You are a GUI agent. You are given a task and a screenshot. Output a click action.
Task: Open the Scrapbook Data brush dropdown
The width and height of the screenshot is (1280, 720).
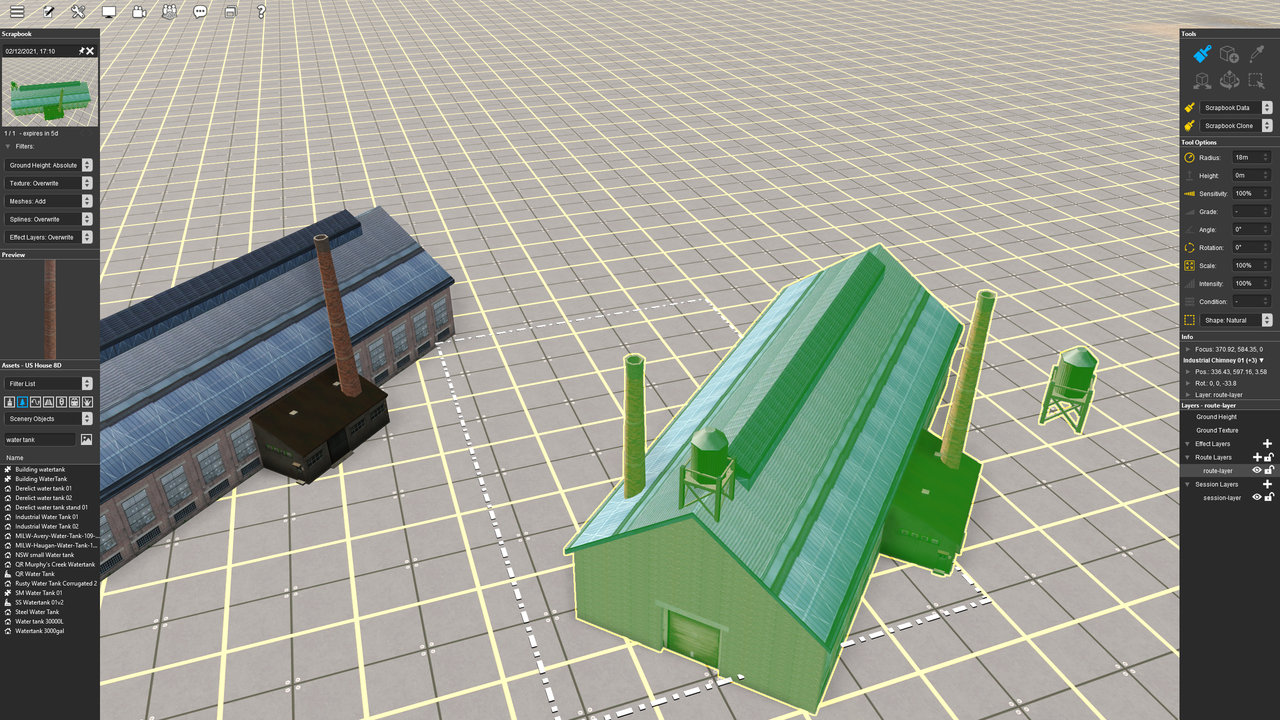1236,108
